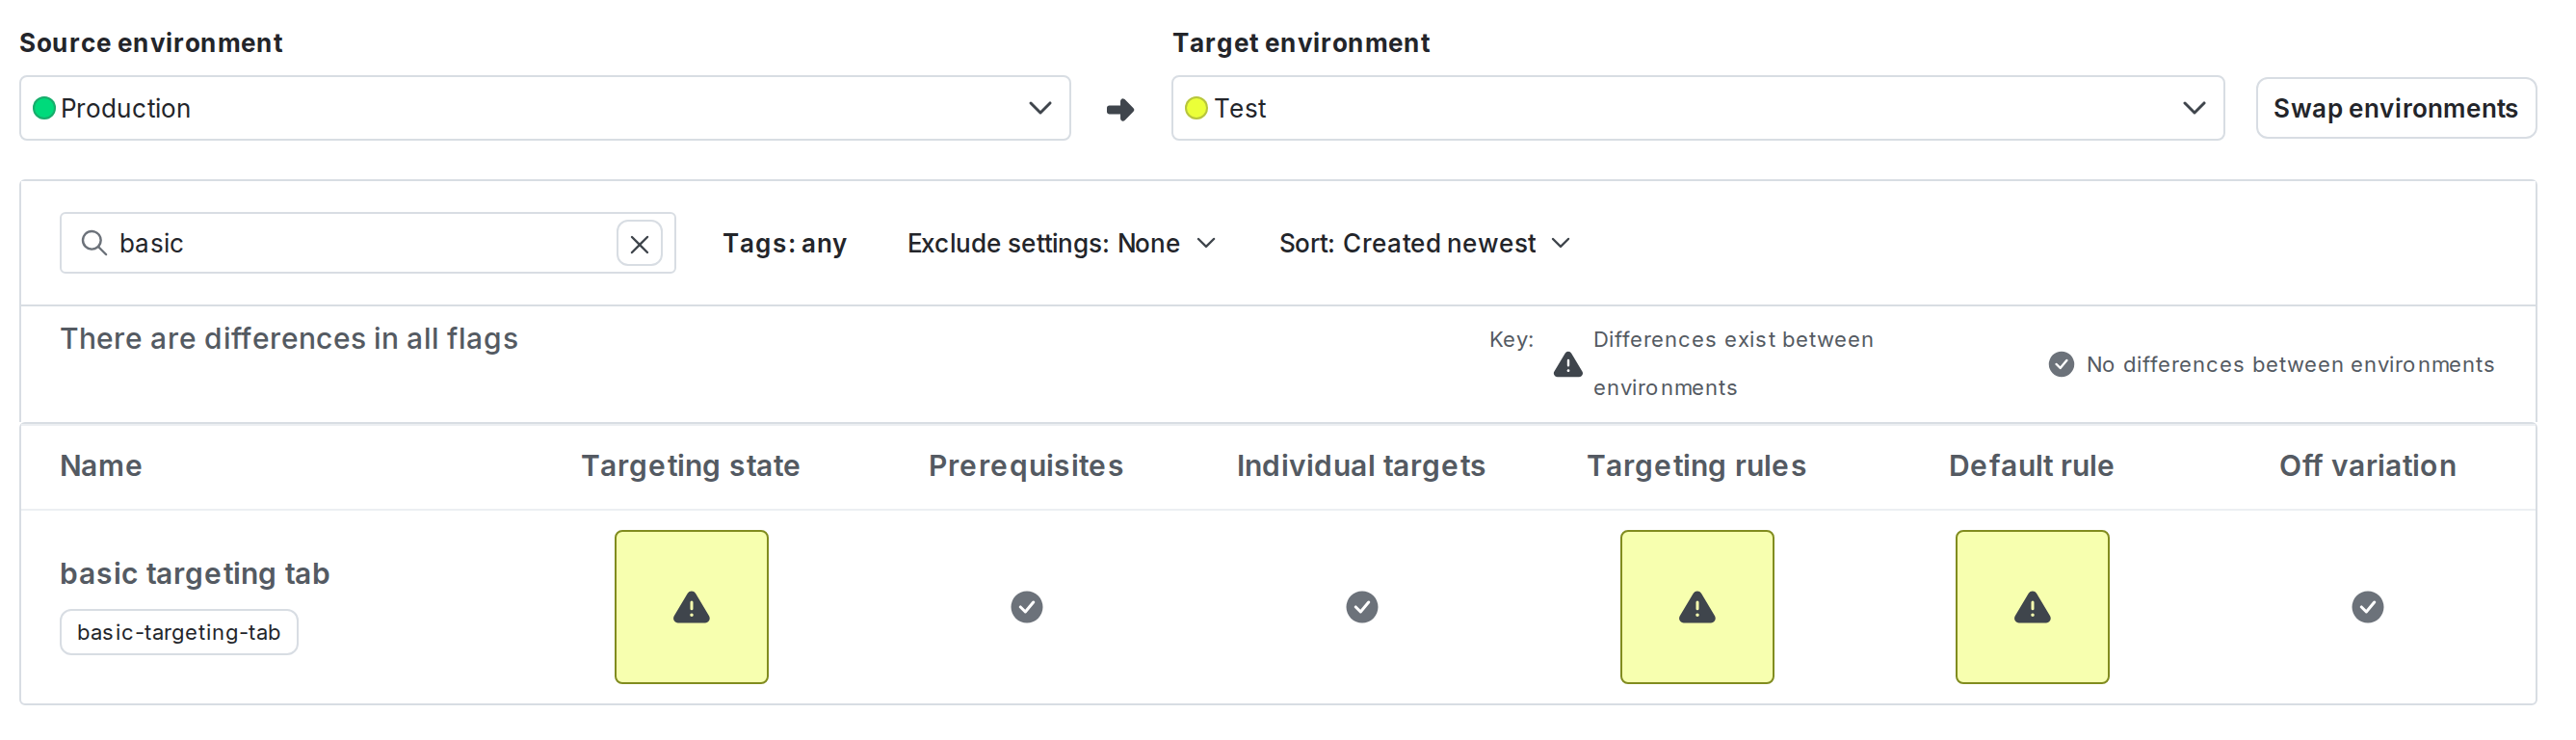
Task: Open the basic targeting tab flag
Action: [194, 573]
